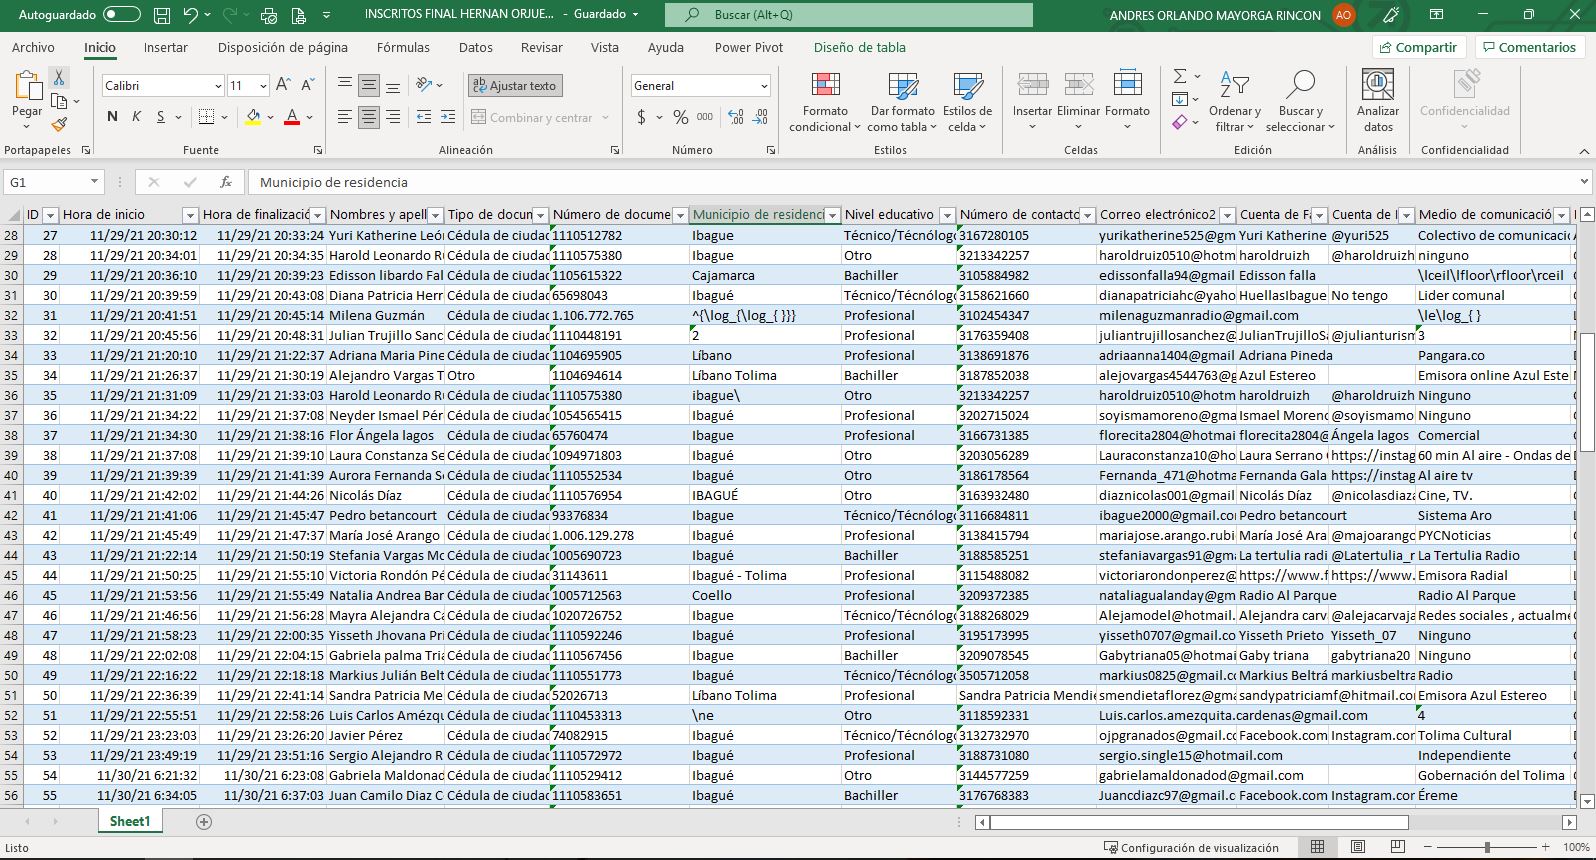Expand the font name Calibri dropdown
This screenshot has width=1596, height=860.
pyautogui.click(x=218, y=86)
